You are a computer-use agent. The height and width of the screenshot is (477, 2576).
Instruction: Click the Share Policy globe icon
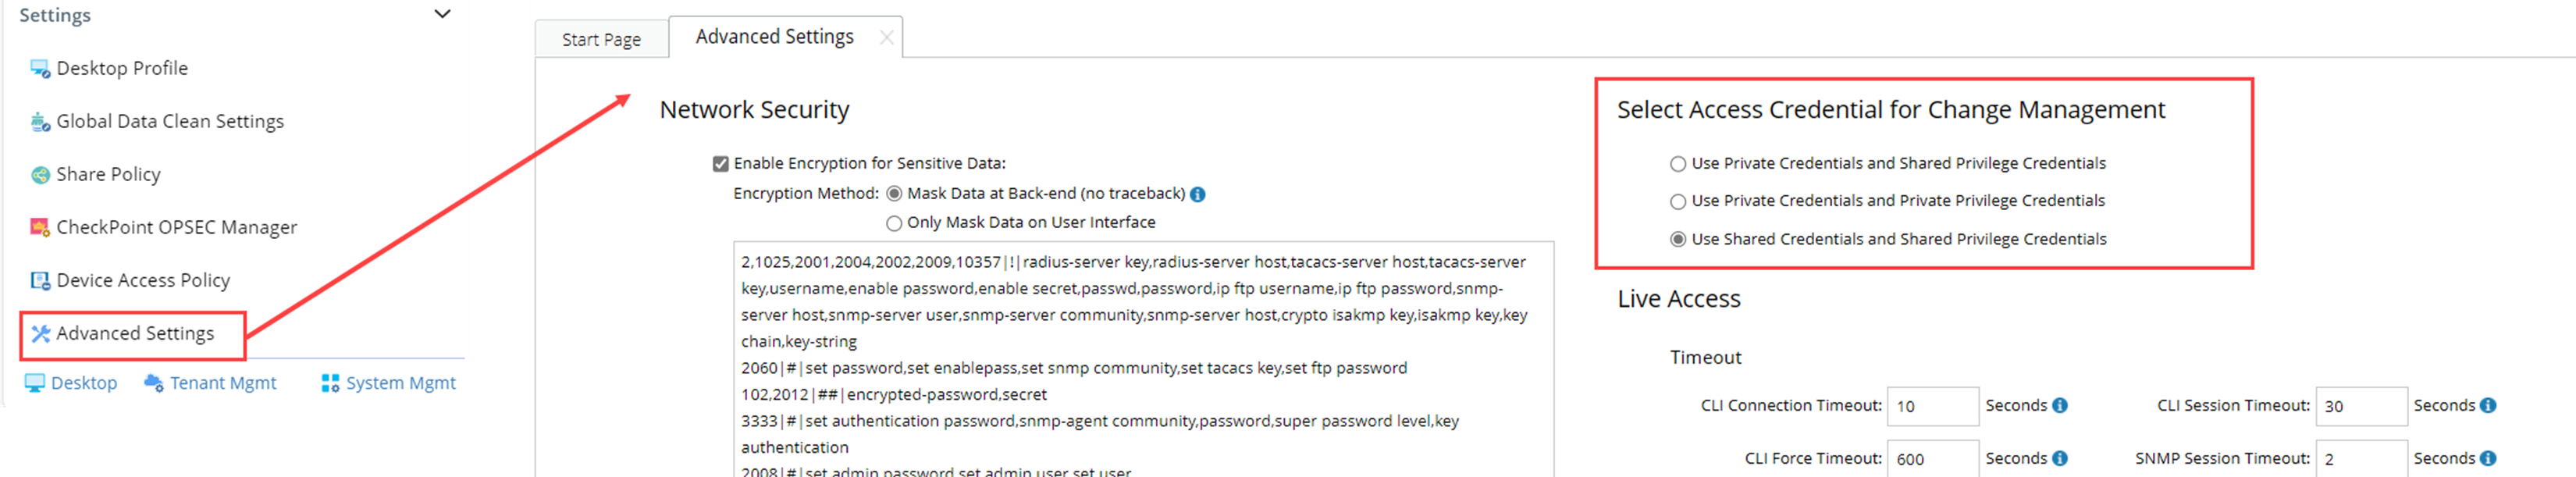point(40,175)
